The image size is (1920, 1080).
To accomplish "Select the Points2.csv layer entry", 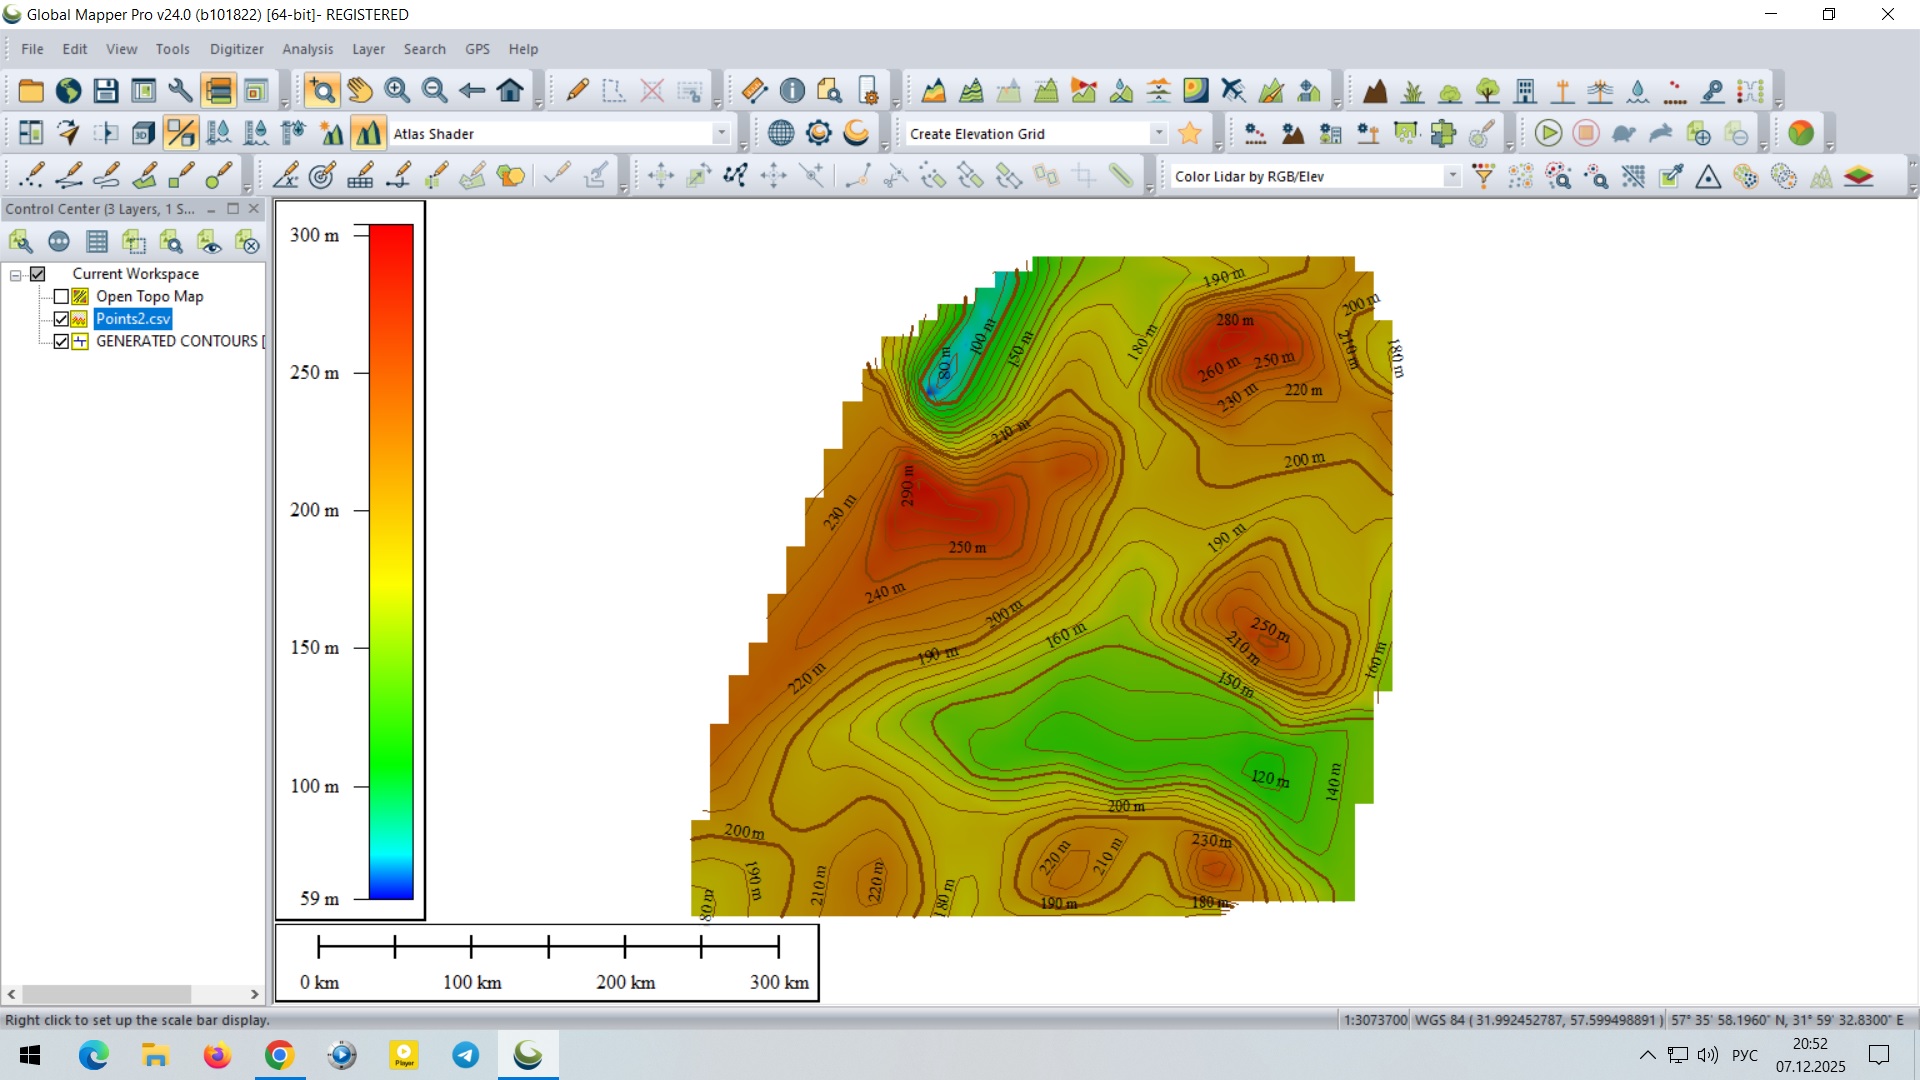I will tap(133, 319).
